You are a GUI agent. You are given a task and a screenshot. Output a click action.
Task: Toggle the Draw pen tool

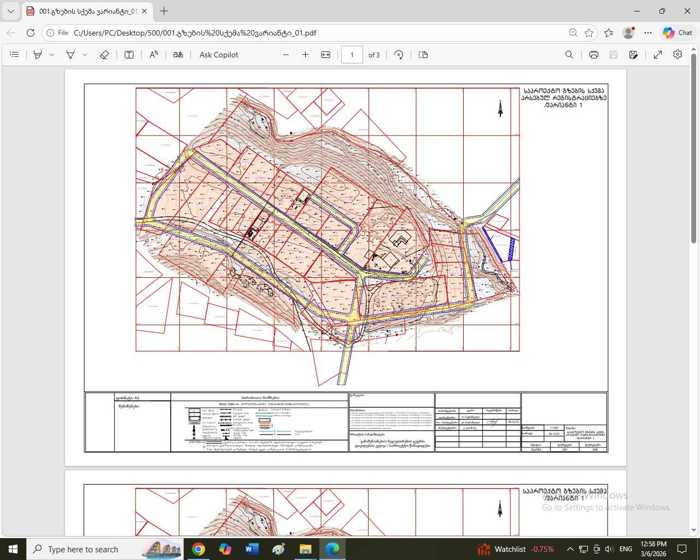coord(70,55)
